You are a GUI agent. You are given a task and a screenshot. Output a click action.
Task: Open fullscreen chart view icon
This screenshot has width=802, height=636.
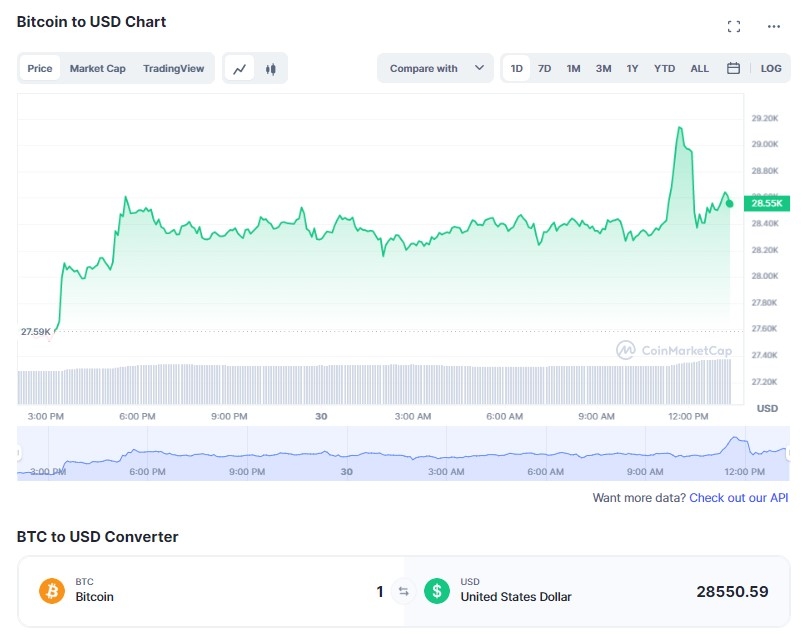tap(733, 27)
